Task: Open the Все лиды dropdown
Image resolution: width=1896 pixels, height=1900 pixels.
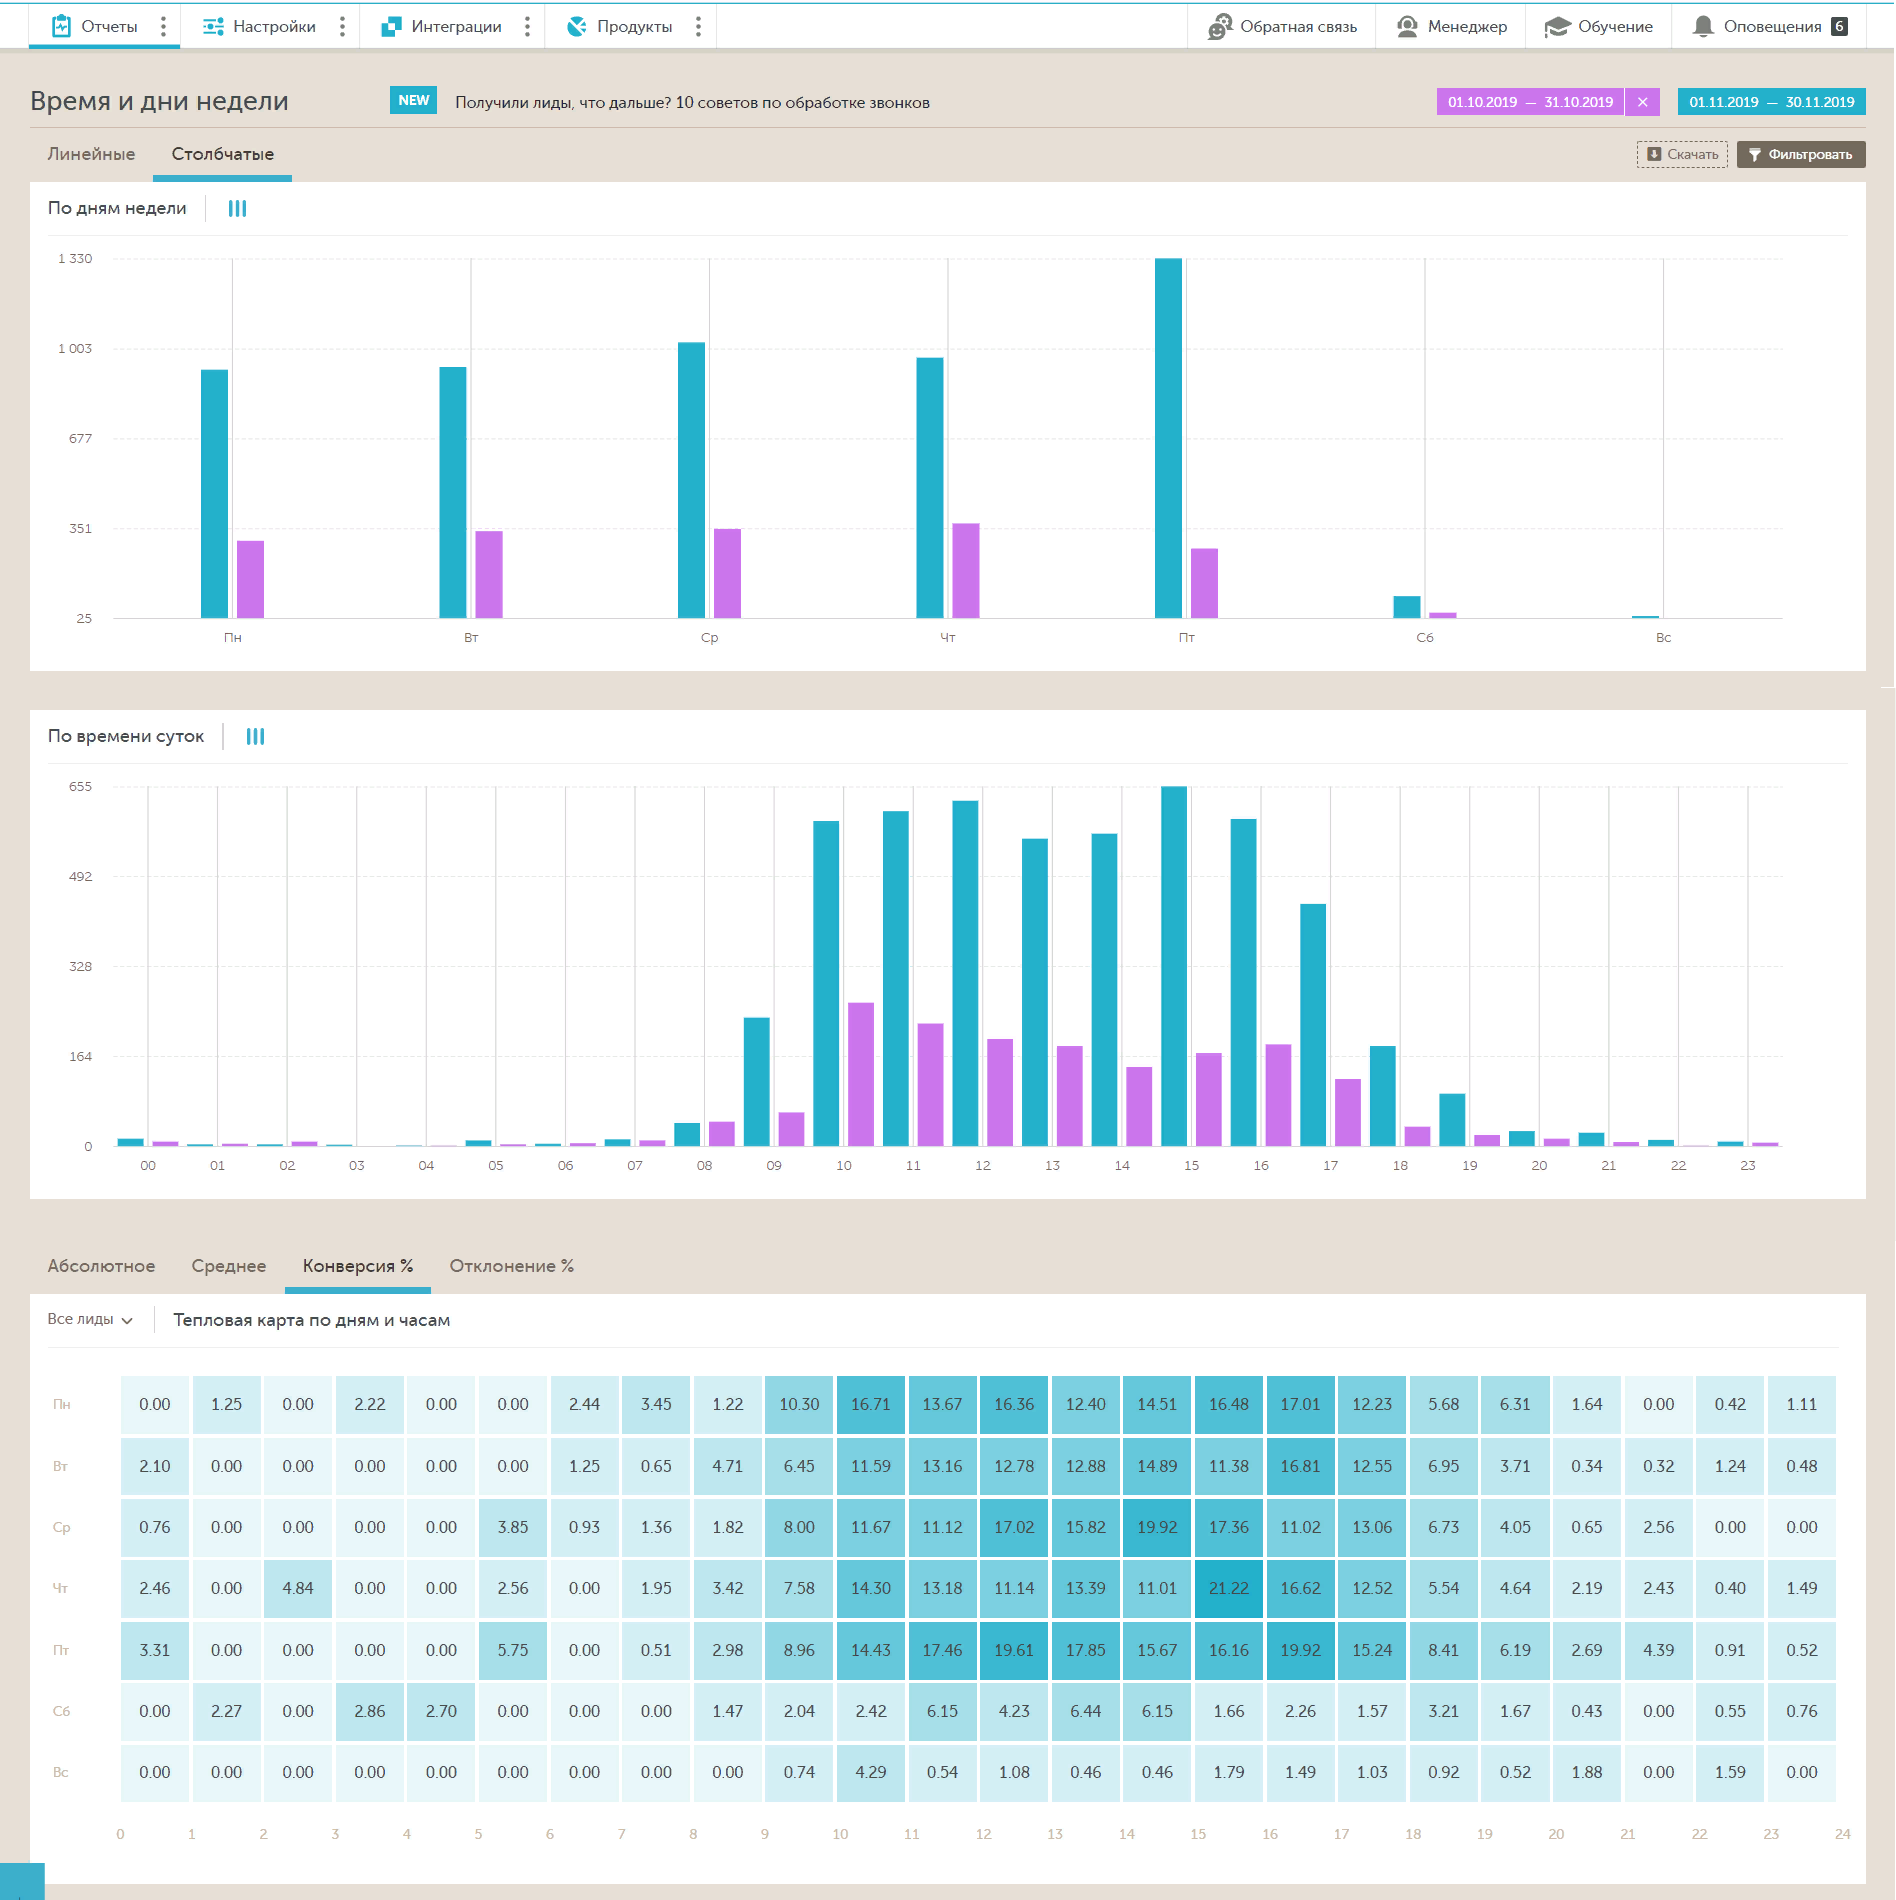Action: tap(90, 1320)
